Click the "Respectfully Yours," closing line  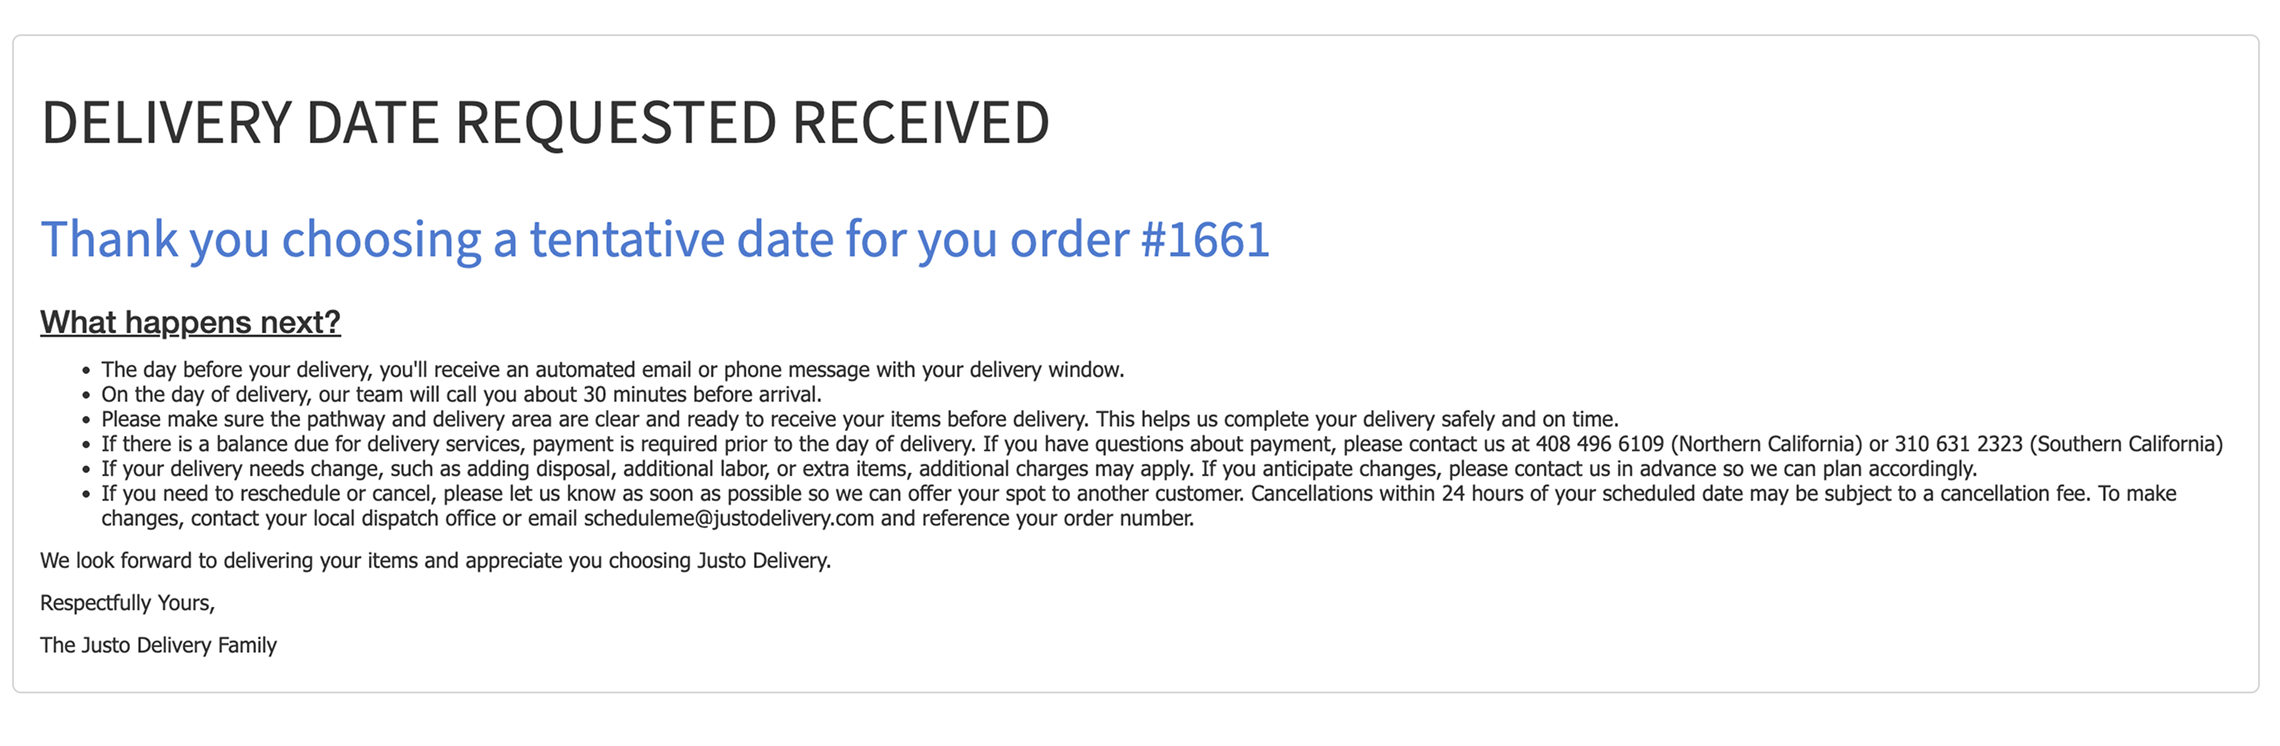tap(127, 603)
